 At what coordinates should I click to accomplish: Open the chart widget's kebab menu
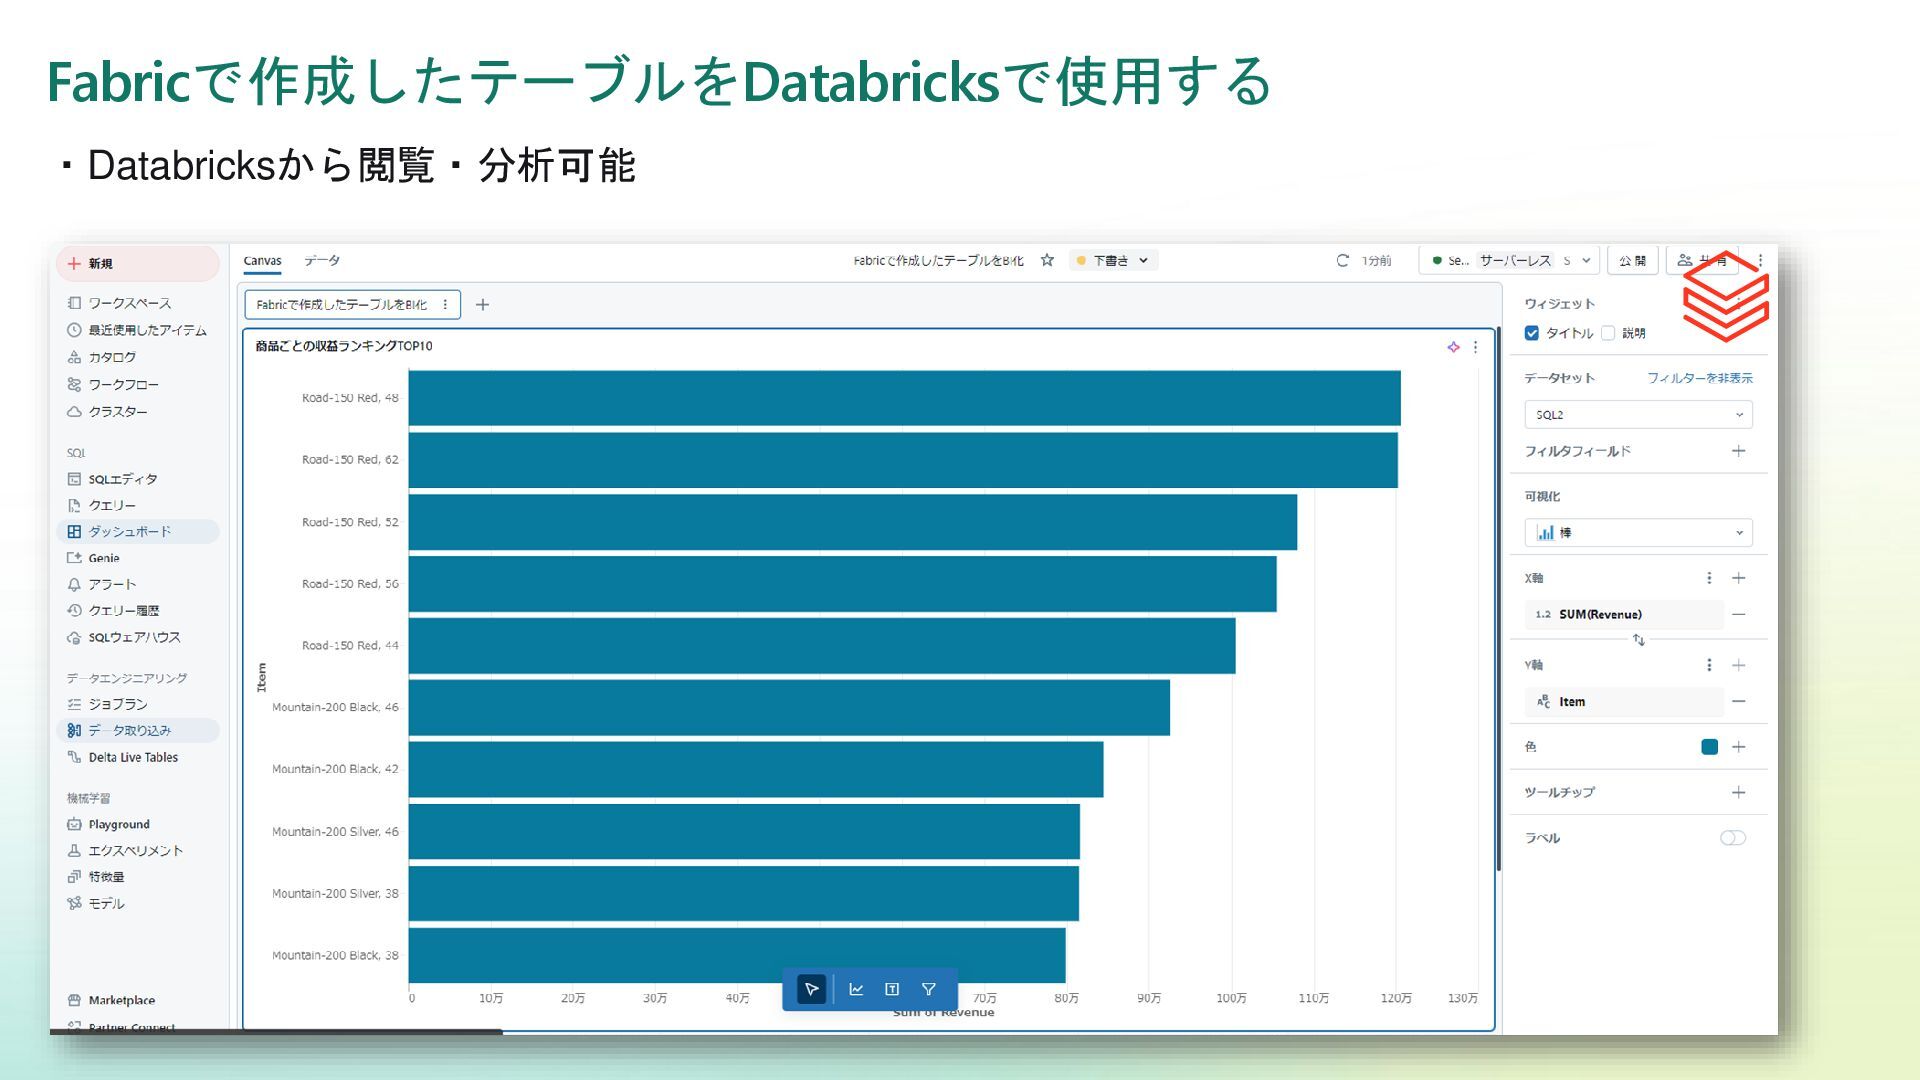1475,347
